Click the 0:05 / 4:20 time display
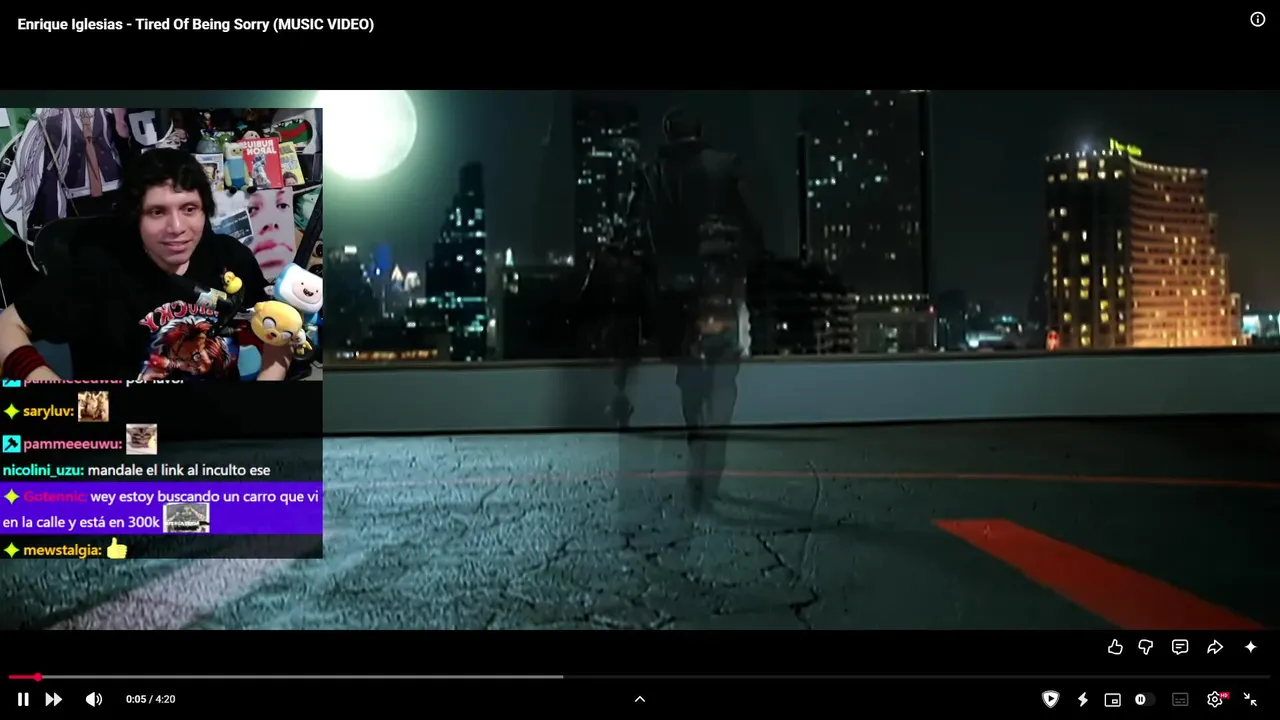 point(150,700)
